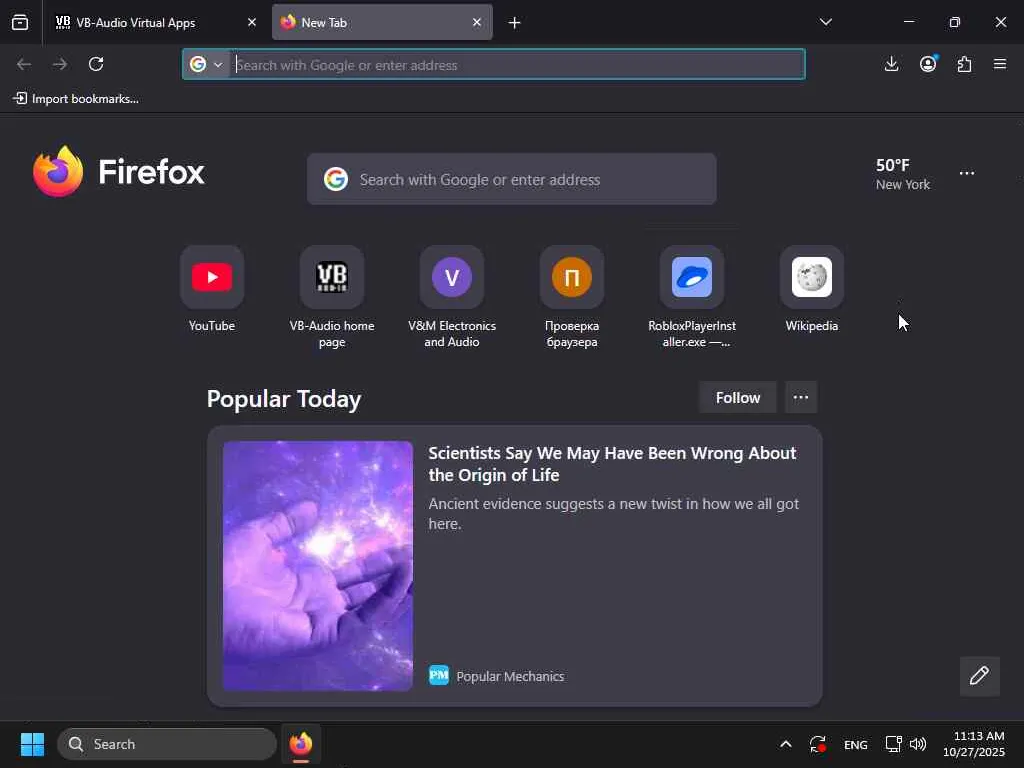The width and height of the screenshot is (1024, 768).
Task: Select the New Tab tab
Action: (x=382, y=22)
